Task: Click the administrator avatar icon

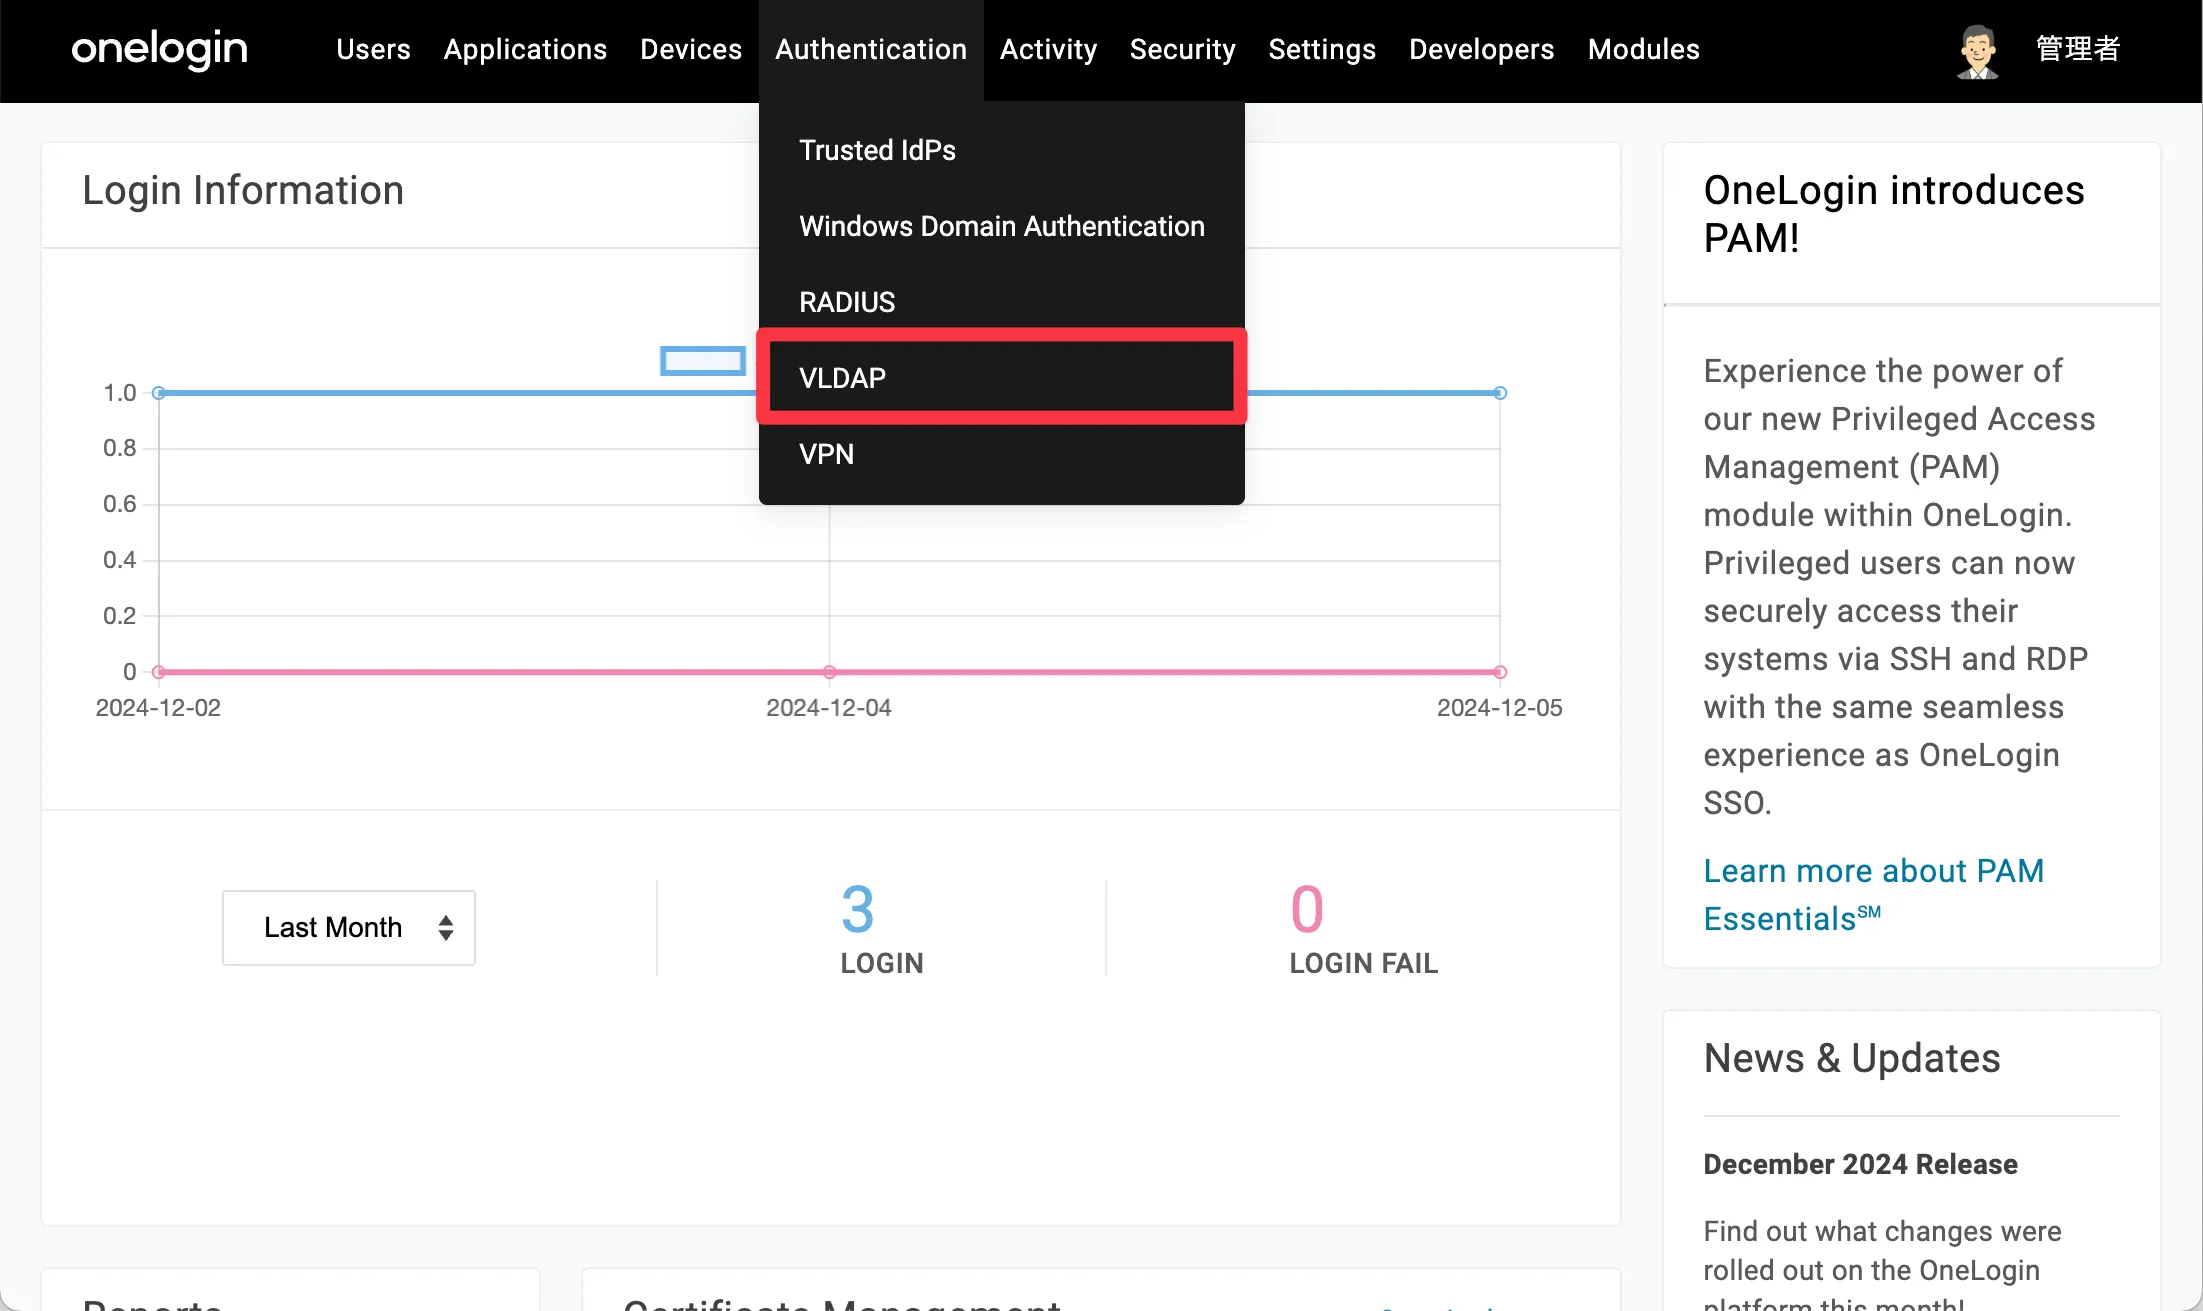Action: click(x=1976, y=50)
